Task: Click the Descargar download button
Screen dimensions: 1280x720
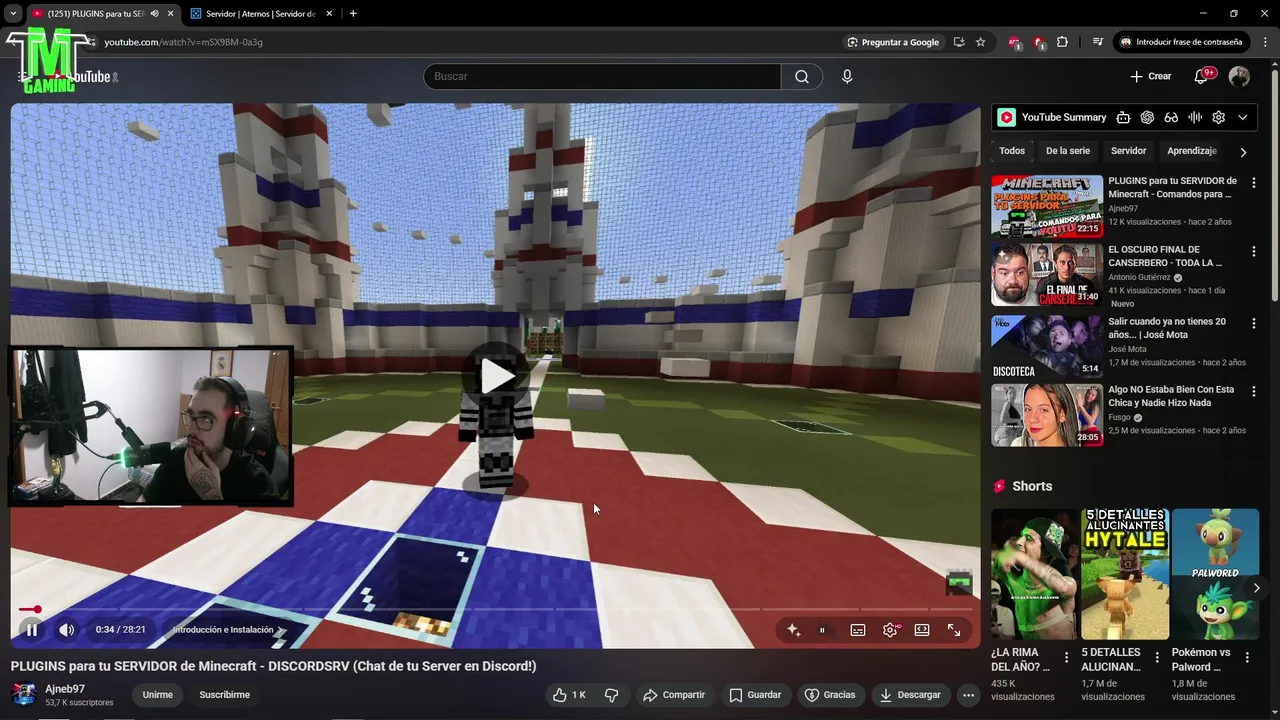Action: [910, 695]
